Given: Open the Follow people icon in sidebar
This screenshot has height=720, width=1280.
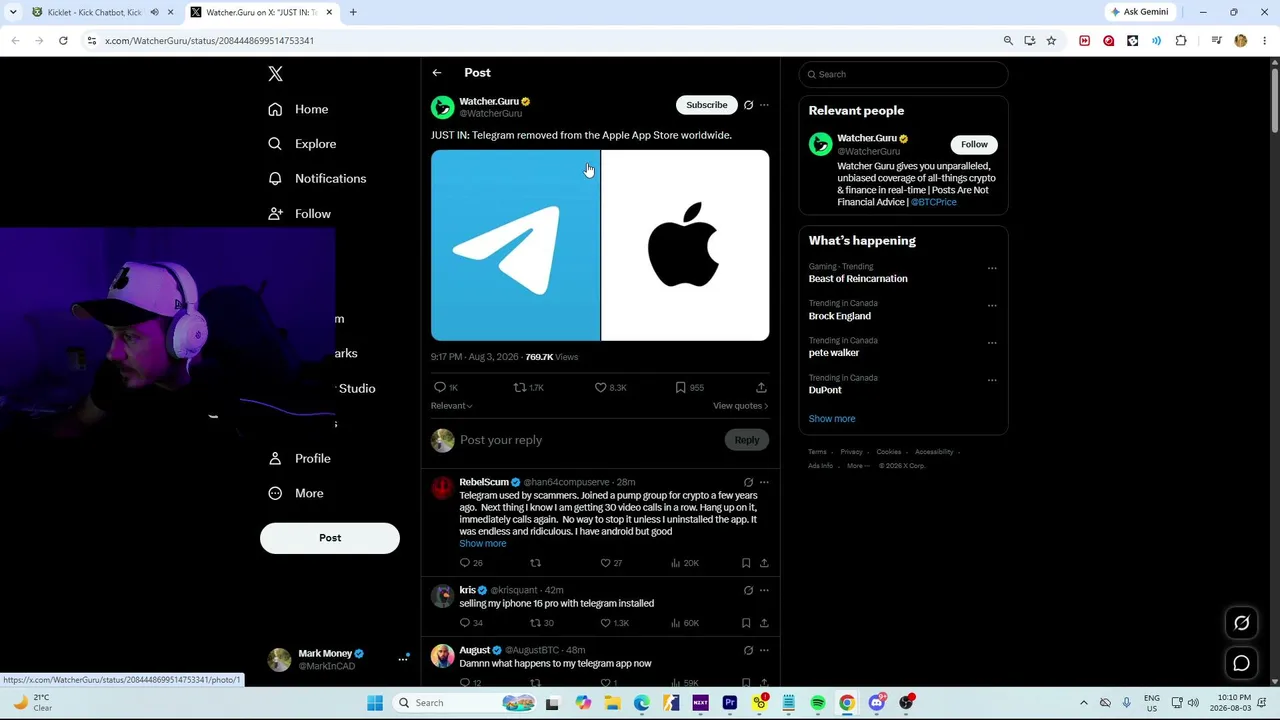Looking at the screenshot, I should 275,214.
